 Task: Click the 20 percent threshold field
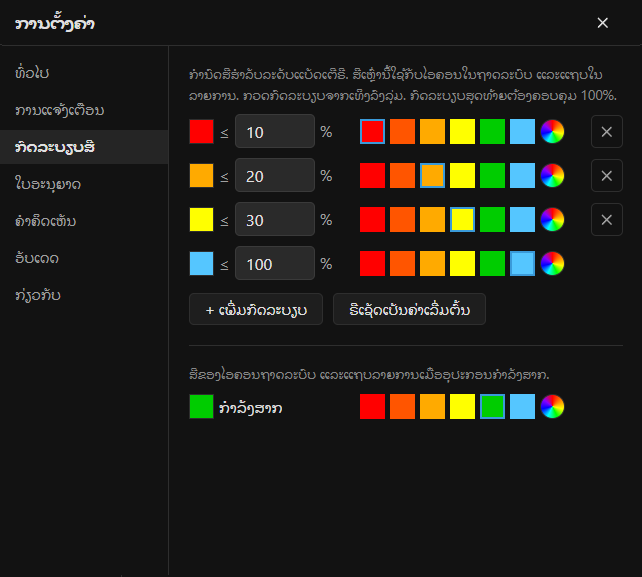point(275,175)
